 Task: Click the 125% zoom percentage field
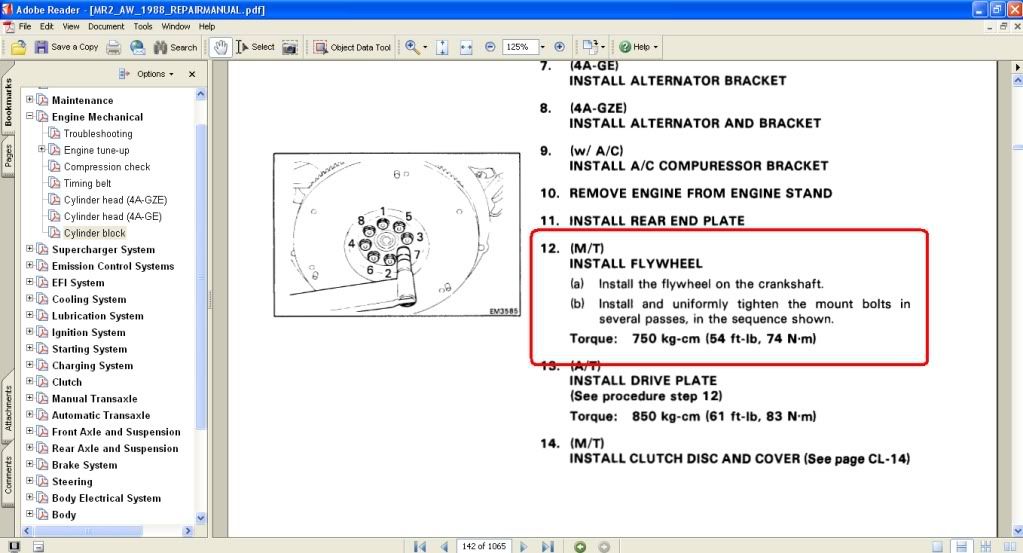[519, 47]
